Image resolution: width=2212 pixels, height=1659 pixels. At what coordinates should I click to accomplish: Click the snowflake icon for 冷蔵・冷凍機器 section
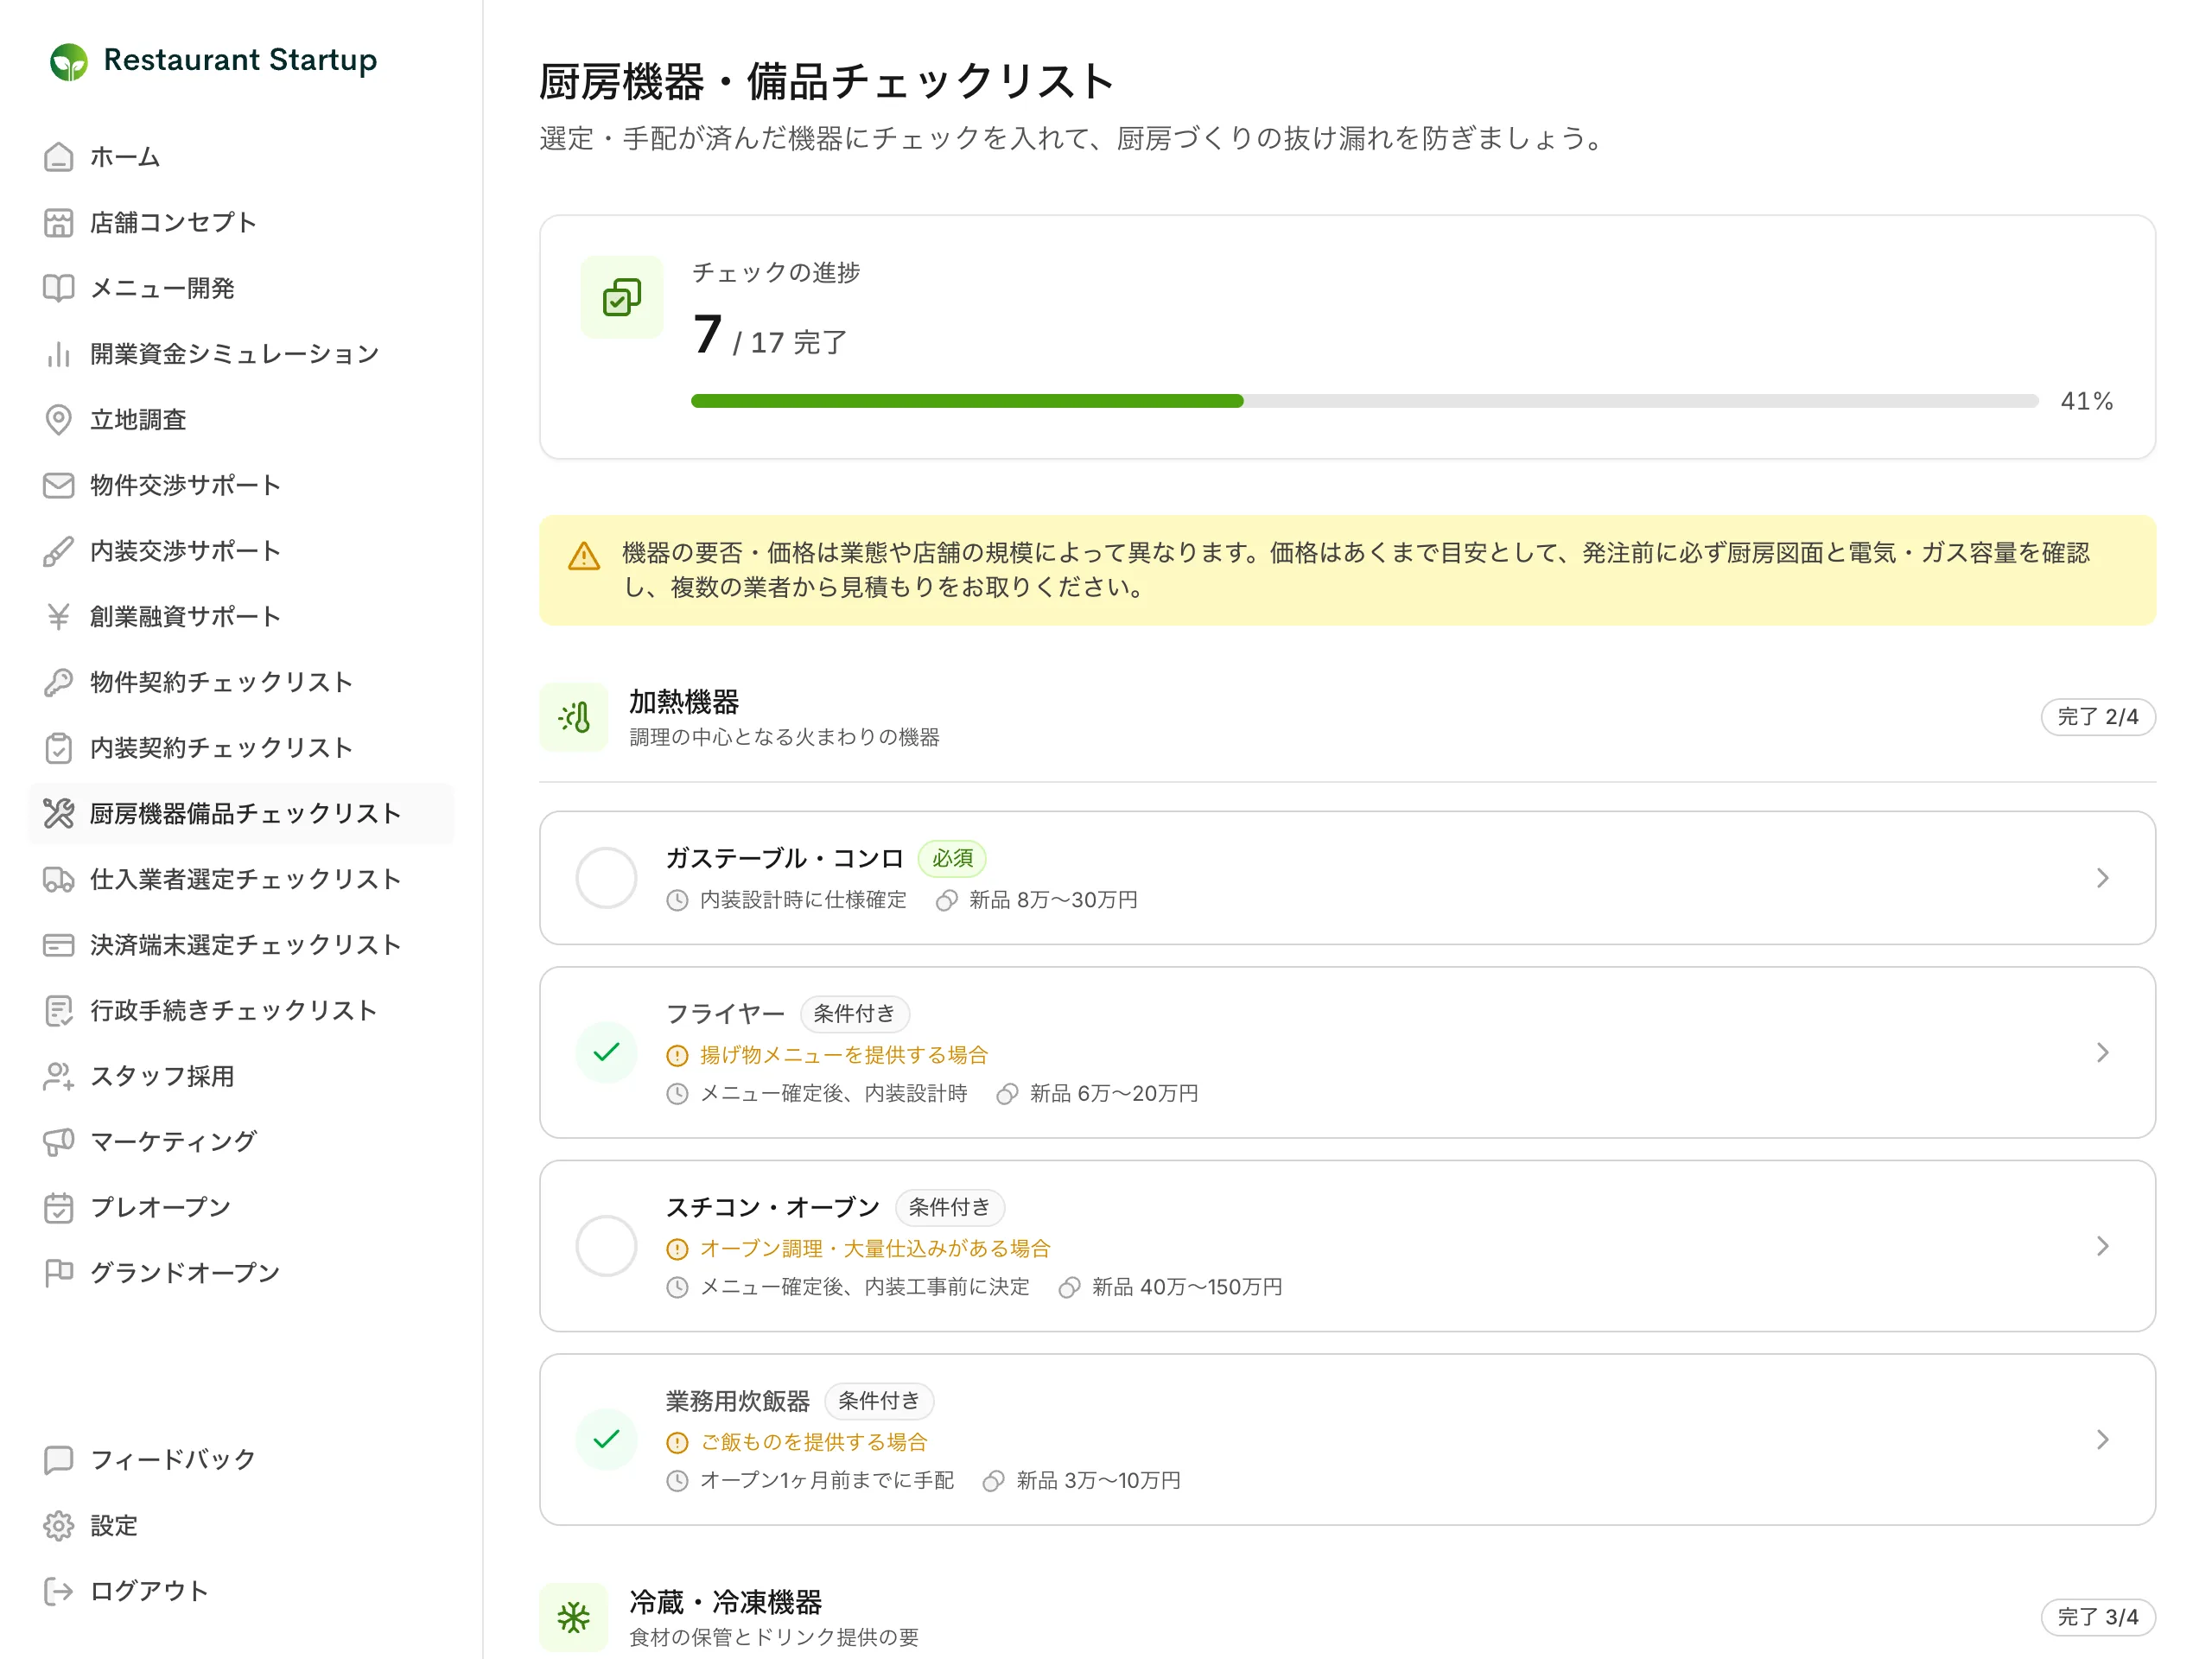(574, 1617)
